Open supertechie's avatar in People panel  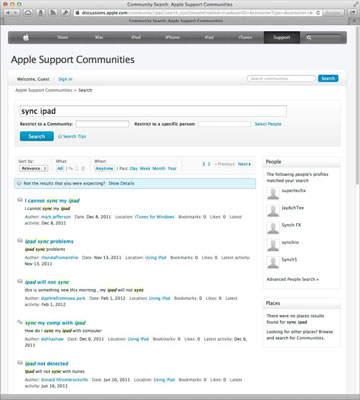(x=273, y=193)
